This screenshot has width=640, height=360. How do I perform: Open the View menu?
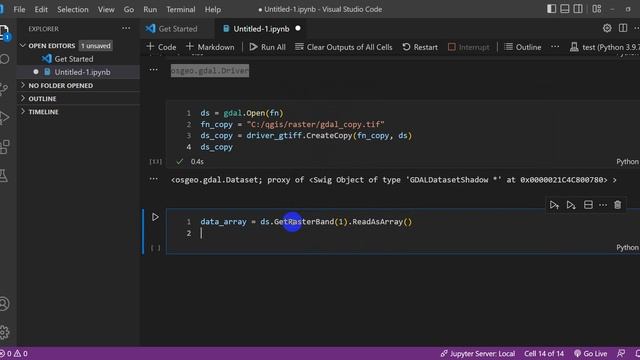point(106,9)
